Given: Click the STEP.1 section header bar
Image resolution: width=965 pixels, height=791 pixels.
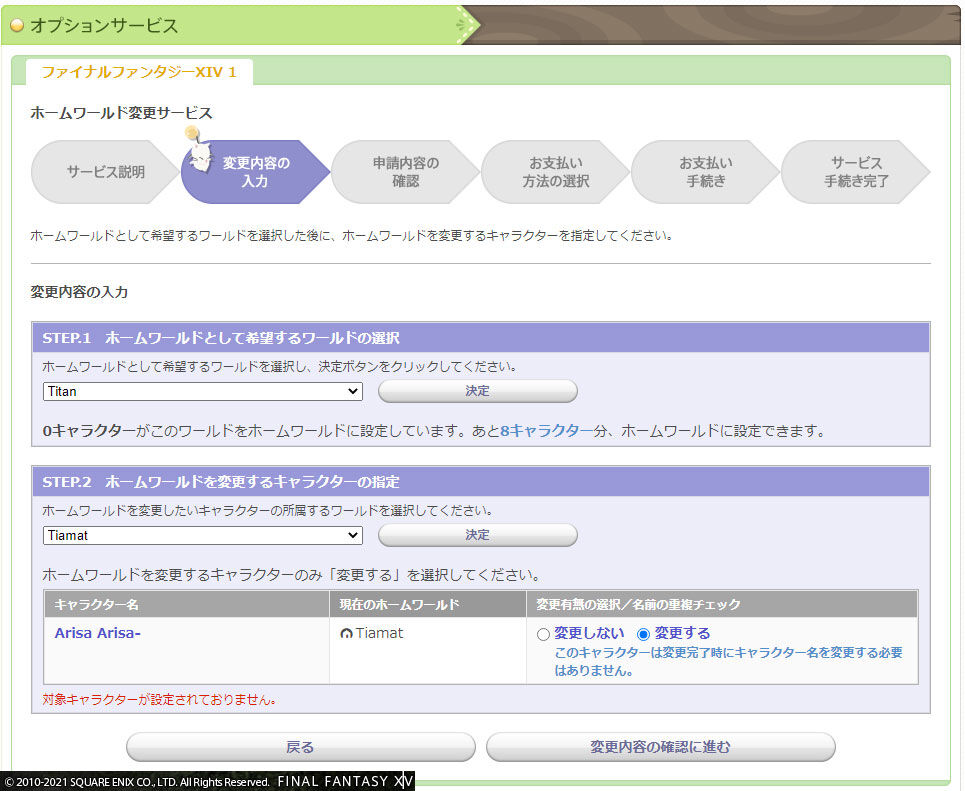Looking at the screenshot, I should click(481, 338).
